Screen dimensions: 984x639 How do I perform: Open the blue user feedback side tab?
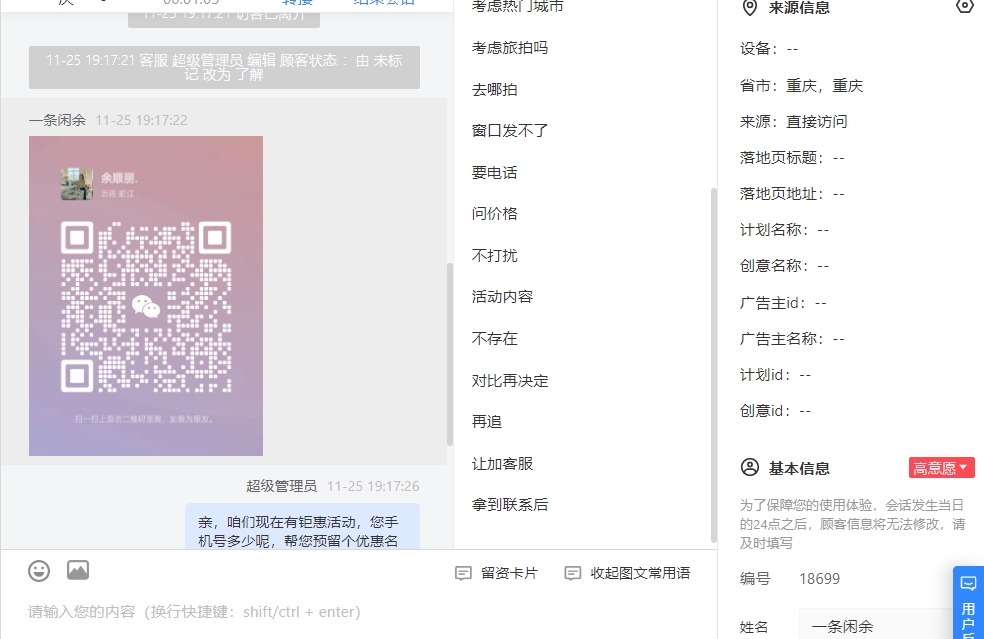tap(968, 603)
